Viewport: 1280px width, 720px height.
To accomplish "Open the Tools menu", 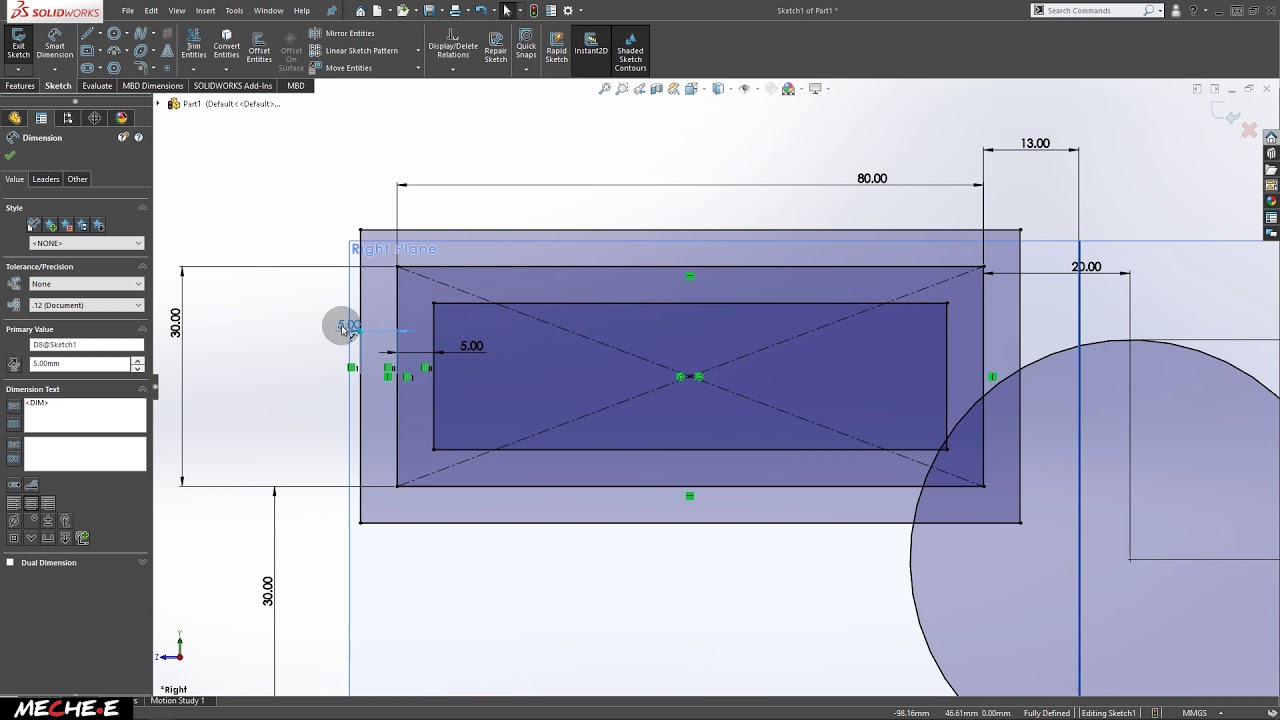I will coord(234,11).
